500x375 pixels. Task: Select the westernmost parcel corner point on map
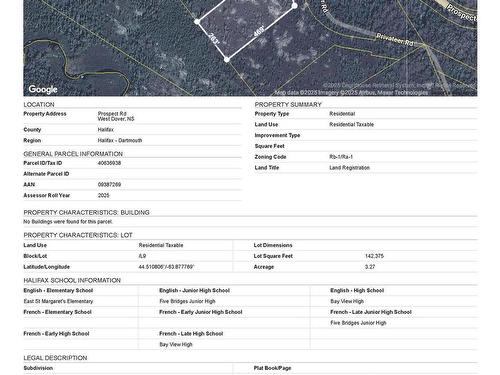tap(197, 22)
